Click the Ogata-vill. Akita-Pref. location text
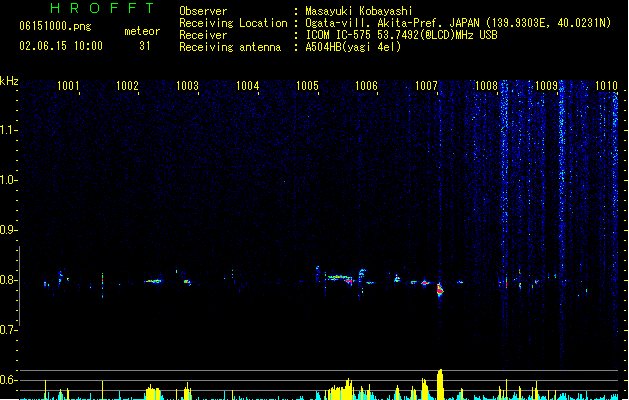 (458, 23)
